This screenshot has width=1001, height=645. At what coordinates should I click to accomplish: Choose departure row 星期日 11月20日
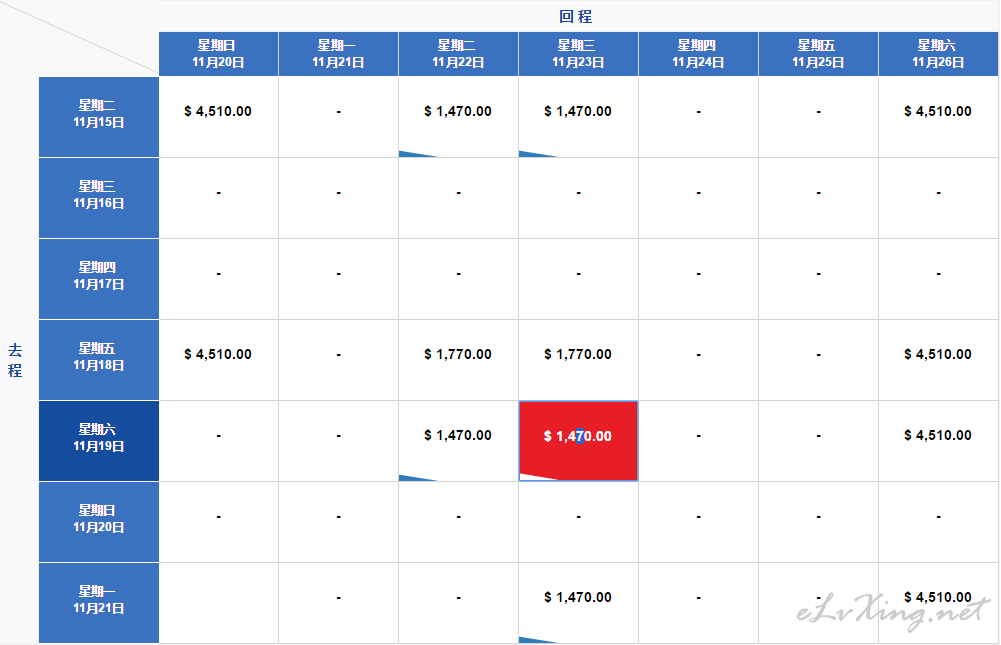(x=99, y=522)
